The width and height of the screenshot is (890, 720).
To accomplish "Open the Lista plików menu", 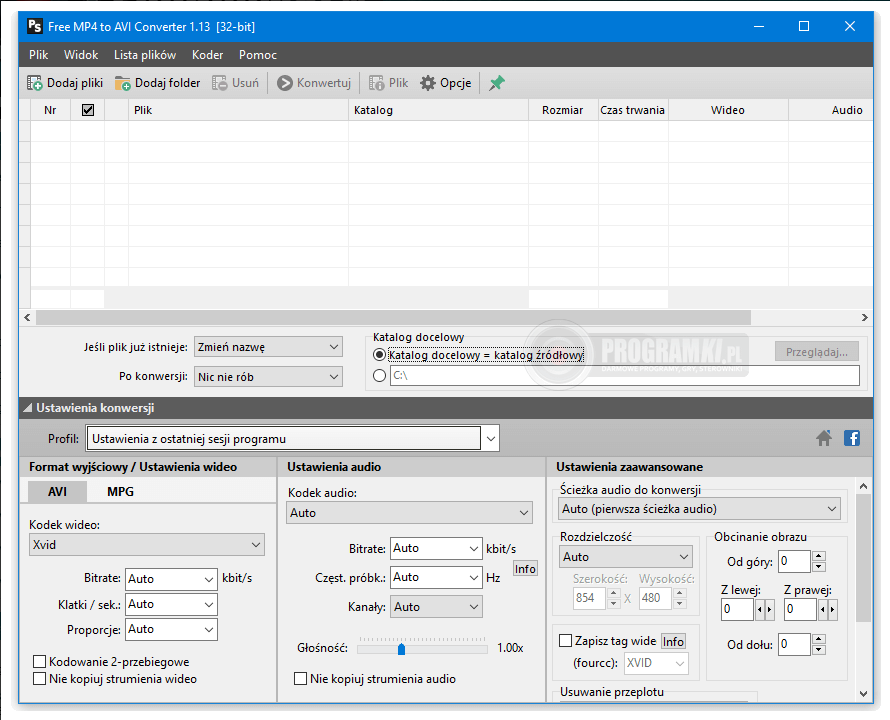I will coord(145,55).
